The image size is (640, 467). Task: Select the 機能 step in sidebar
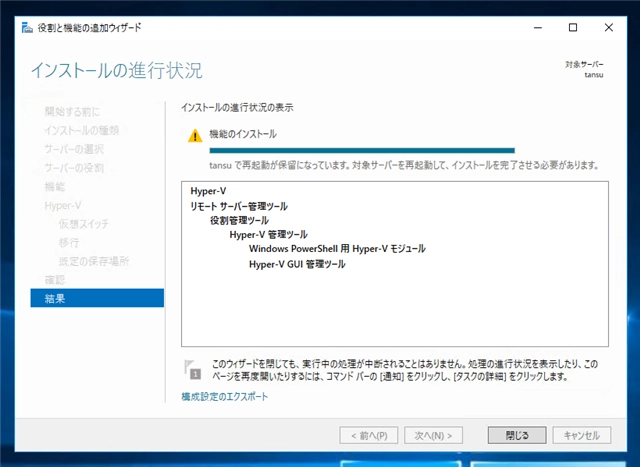pyautogui.click(x=55, y=187)
